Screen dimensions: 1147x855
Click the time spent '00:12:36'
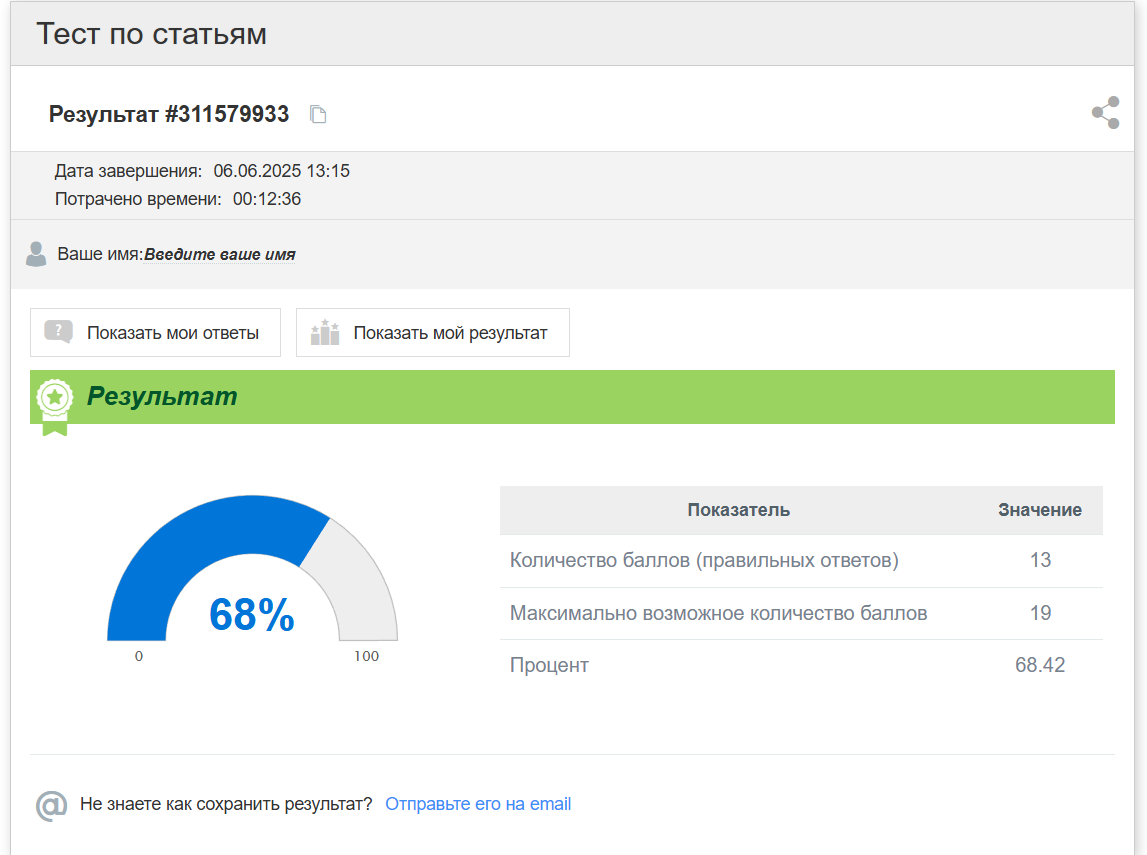coord(267,199)
